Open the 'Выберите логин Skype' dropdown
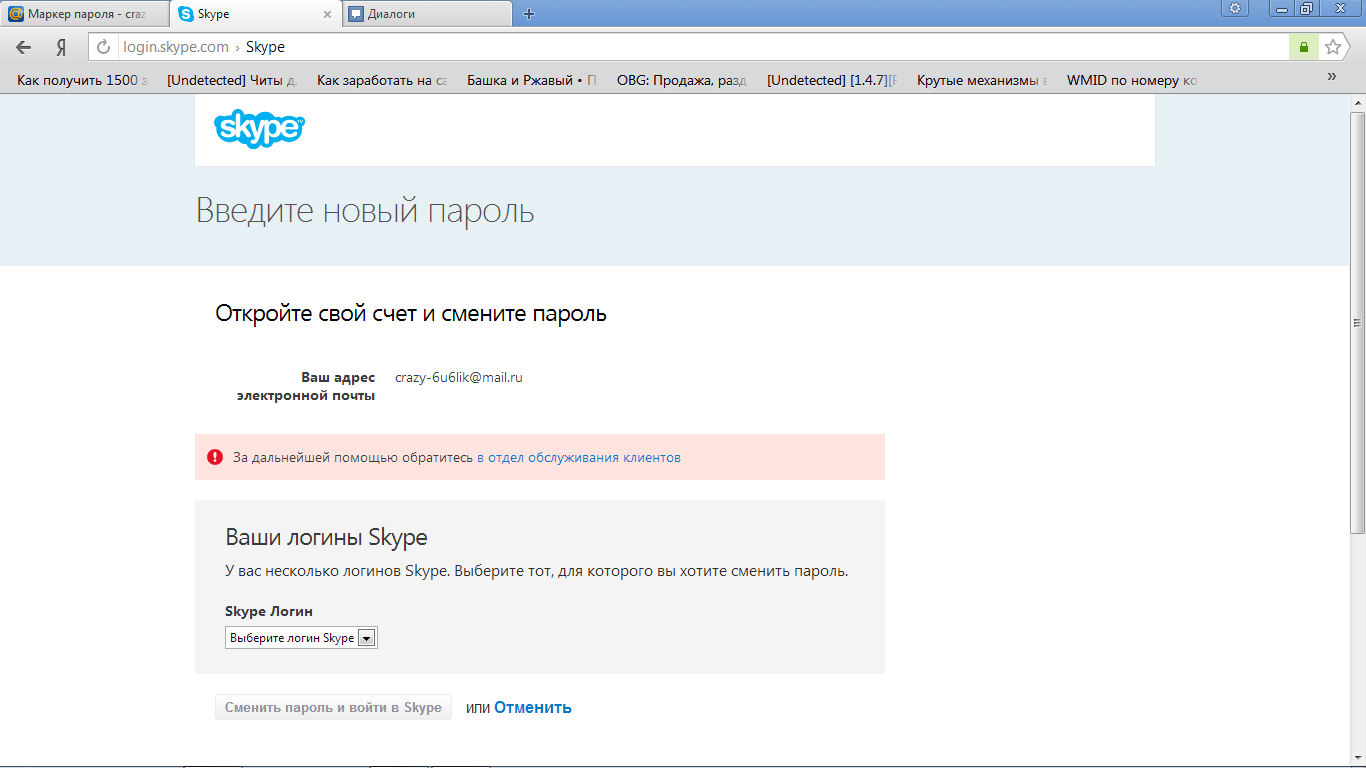 point(301,638)
